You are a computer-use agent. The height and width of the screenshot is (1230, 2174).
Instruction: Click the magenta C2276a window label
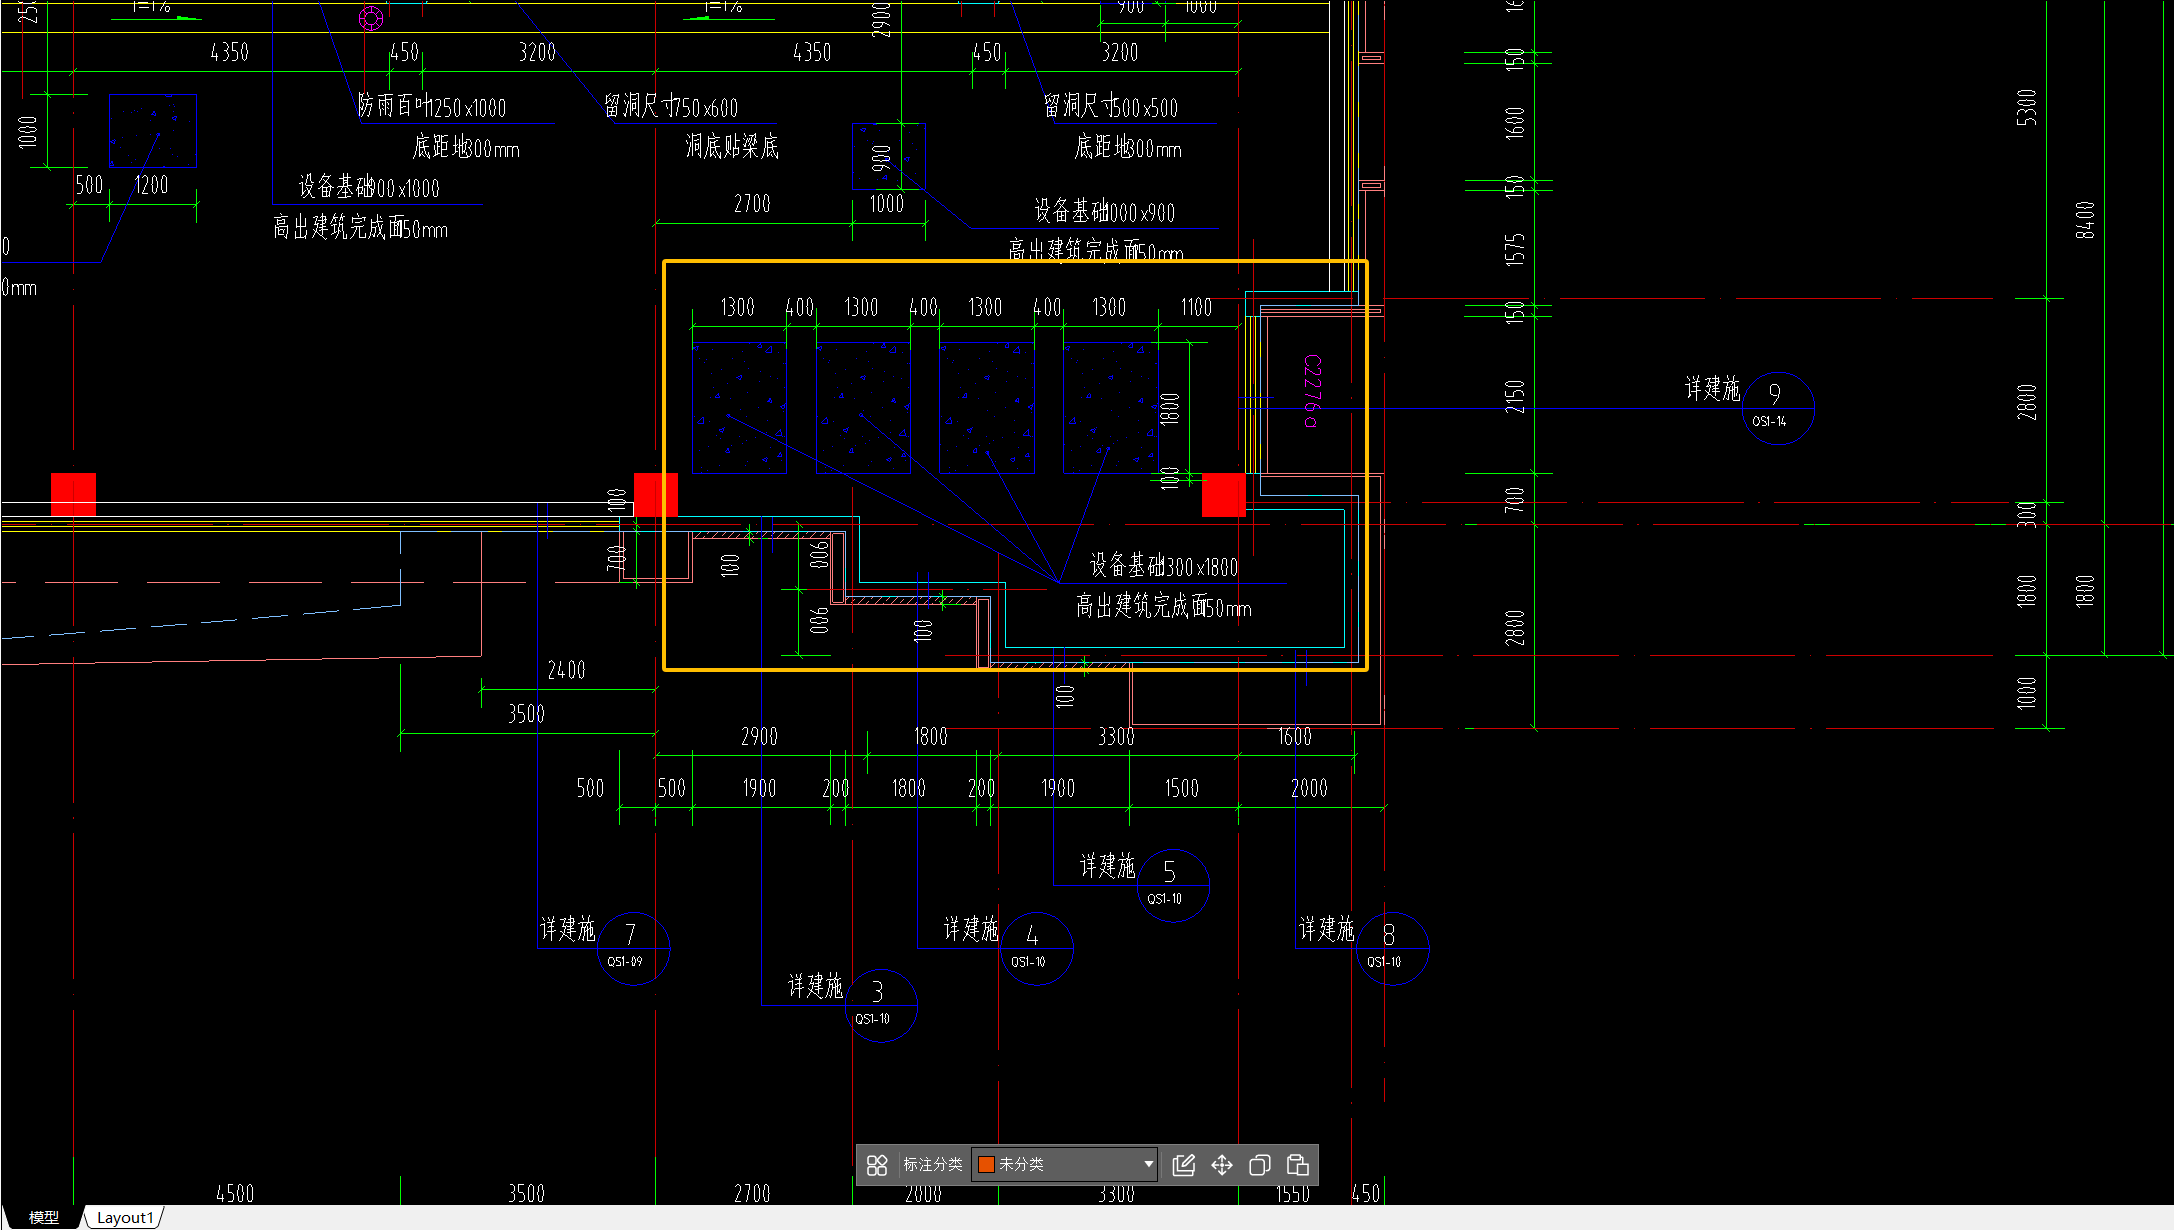(x=1312, y=391)
